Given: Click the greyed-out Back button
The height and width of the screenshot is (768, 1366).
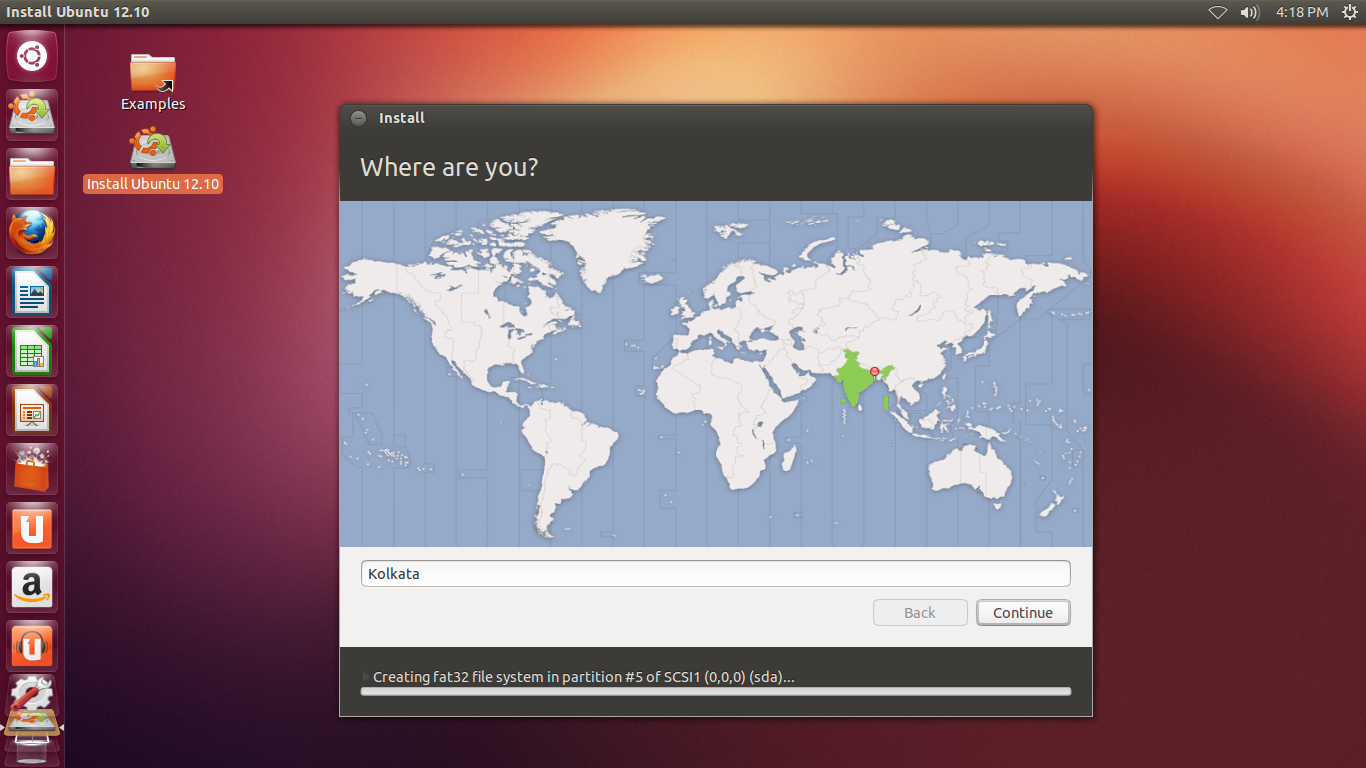Looking at the screenshot, I should (920, 613).
